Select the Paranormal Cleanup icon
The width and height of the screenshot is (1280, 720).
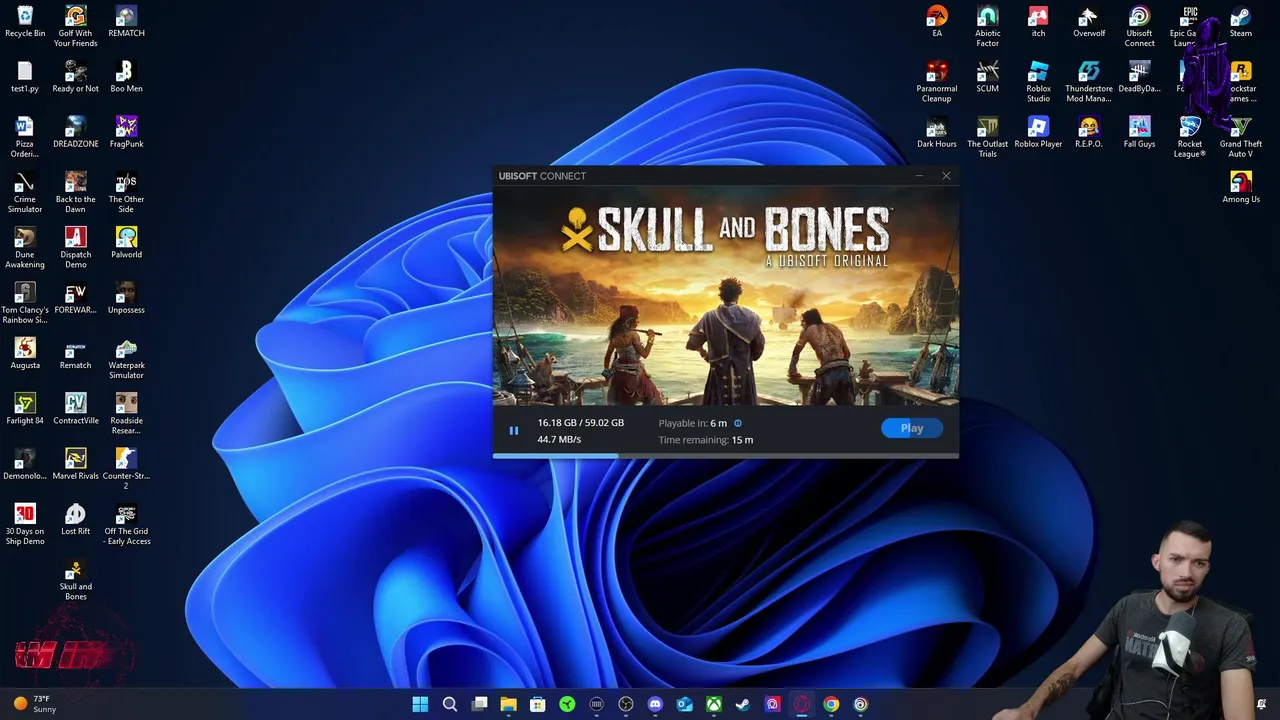(x=937, y=82)
